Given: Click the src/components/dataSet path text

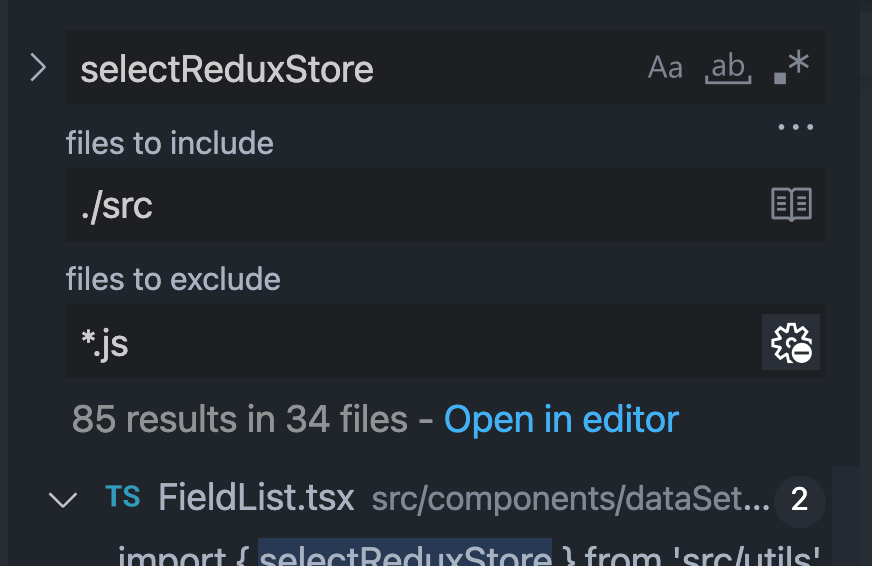Looking at the screenshot, I should [570, 499].
